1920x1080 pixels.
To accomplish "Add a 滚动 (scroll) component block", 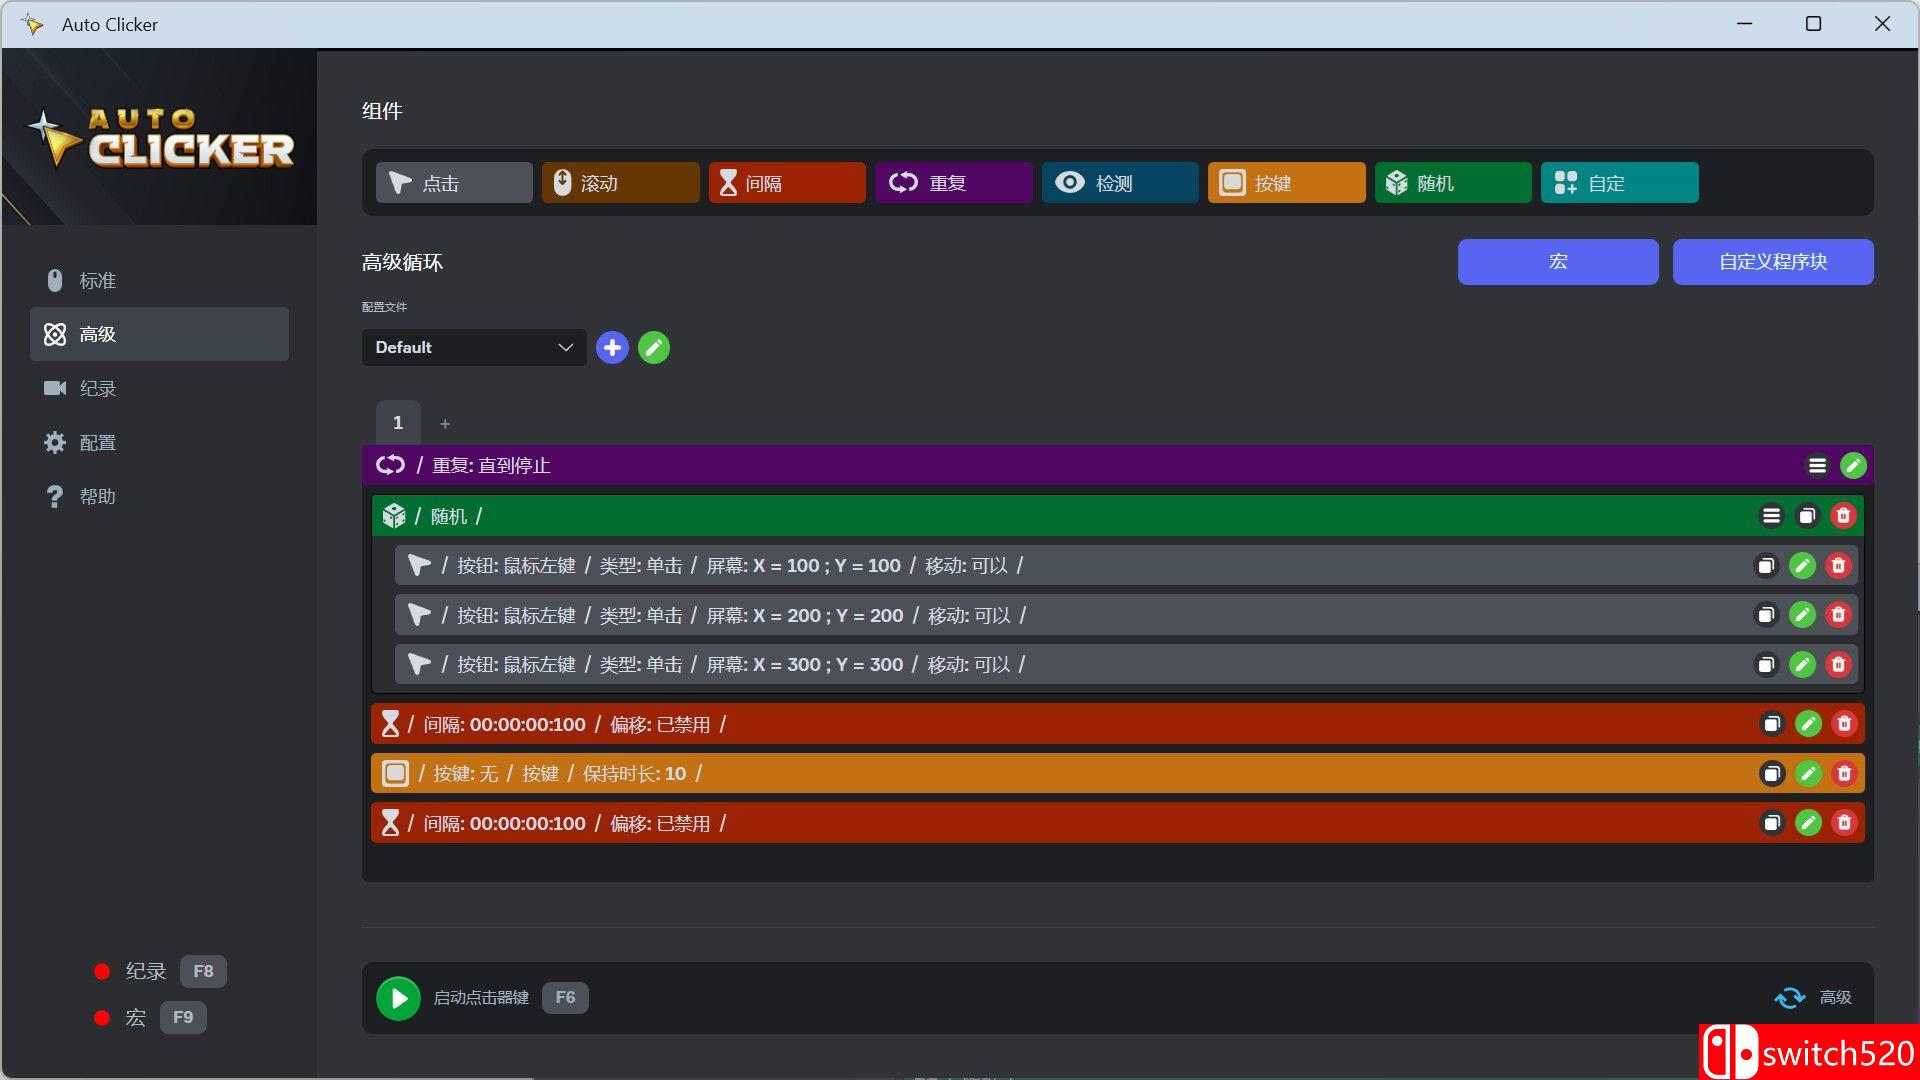I will [620, 183].
